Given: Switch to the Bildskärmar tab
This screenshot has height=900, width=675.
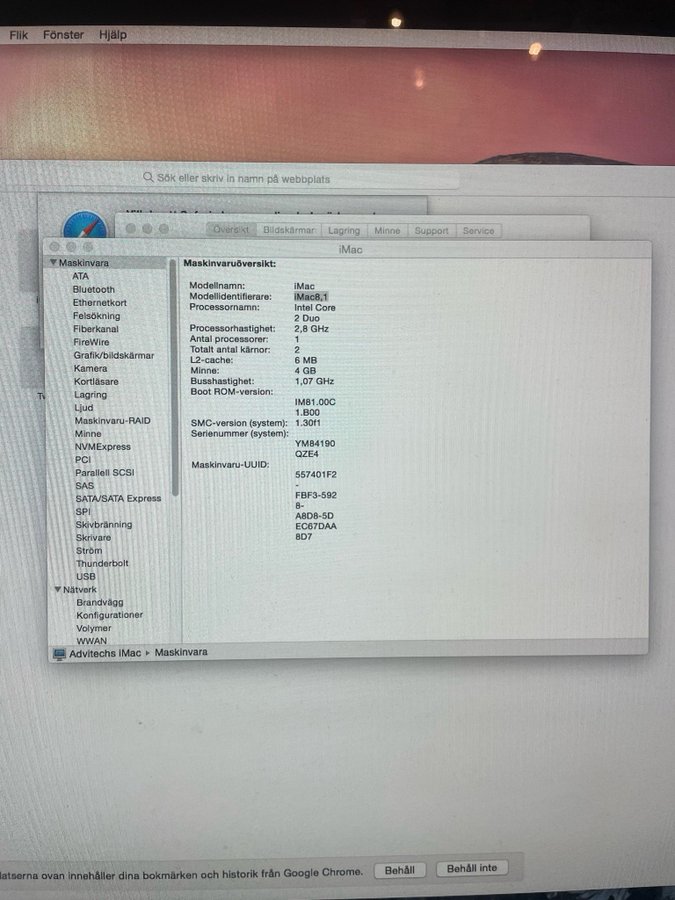Looking at the screenshot, I should pos(288,230).
